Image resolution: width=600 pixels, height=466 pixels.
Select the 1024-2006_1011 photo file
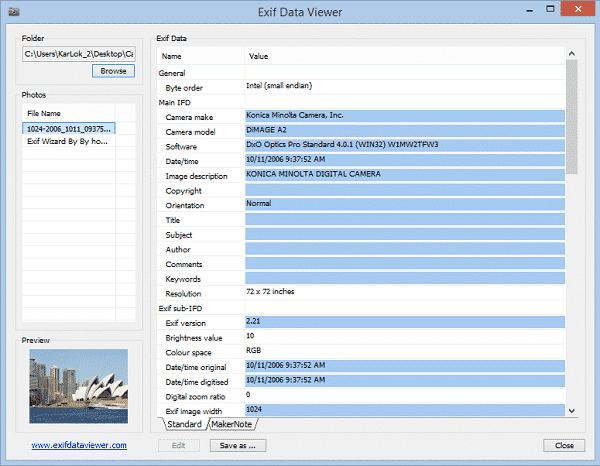[x=69, y=128]
